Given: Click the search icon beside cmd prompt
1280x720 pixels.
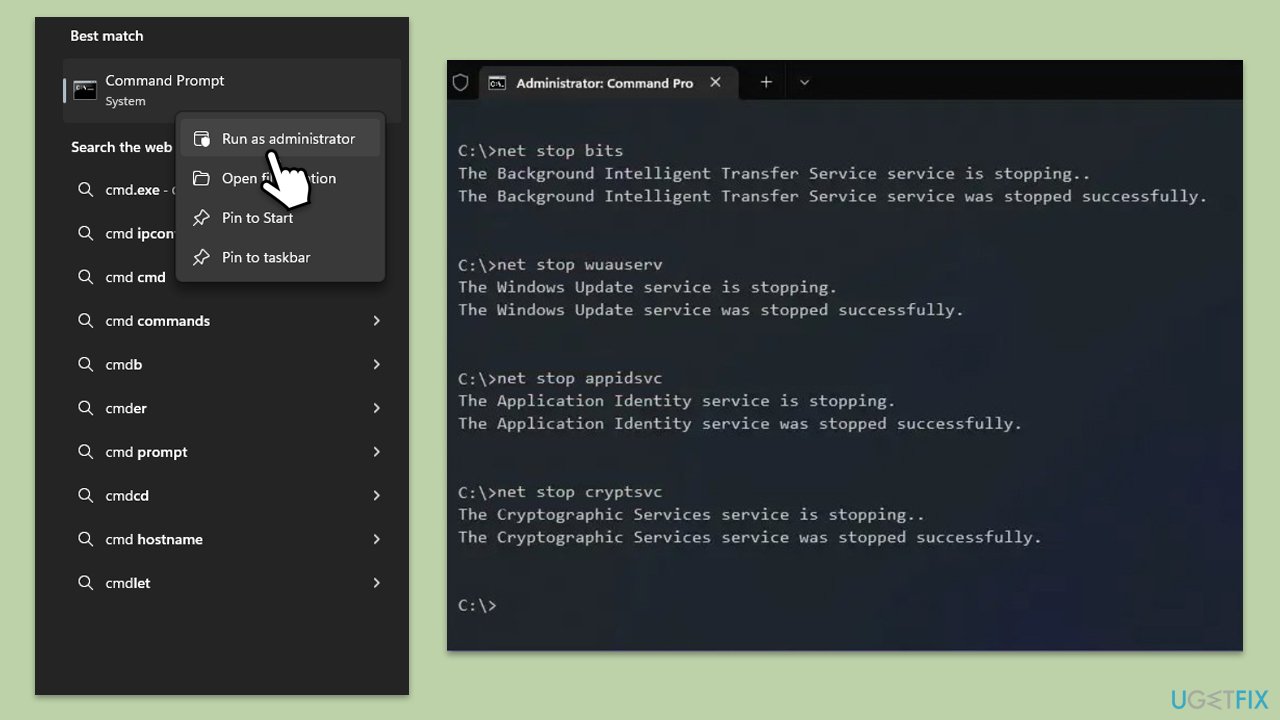Looking at the screenshot, I should pyautogui.click(x=86, y=451).
